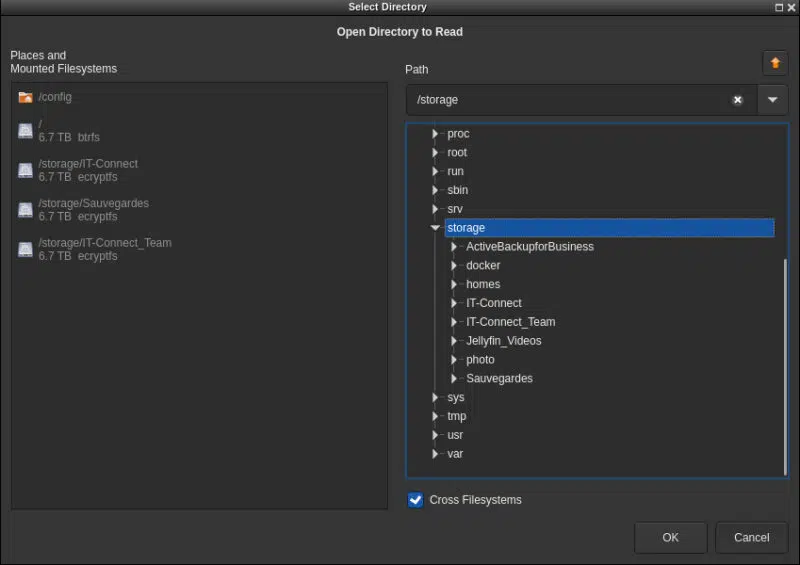Expand the docker folder arrow
This screenshot has height=565, width=800.
[x=454, y=266]
